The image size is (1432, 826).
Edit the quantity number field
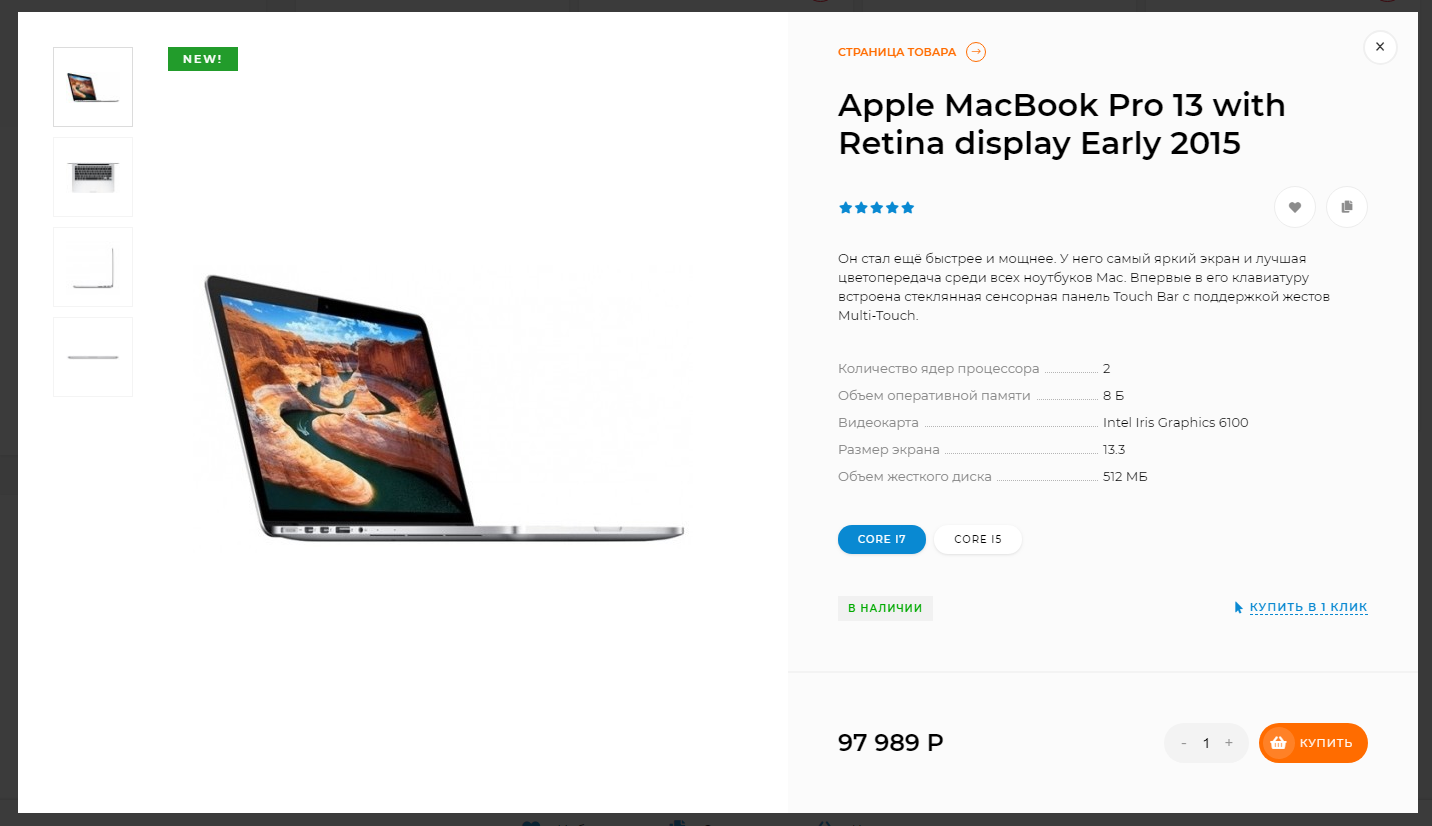pos(1206,743)
